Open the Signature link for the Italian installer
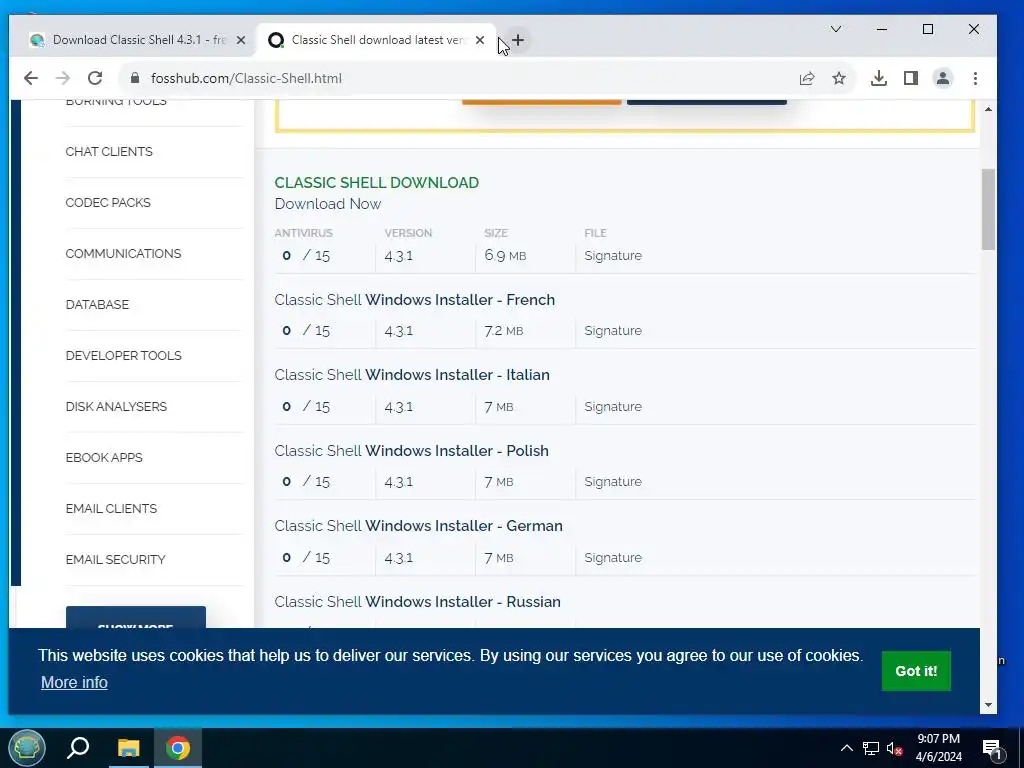The image size is (1024, 768). click(613, 406)
